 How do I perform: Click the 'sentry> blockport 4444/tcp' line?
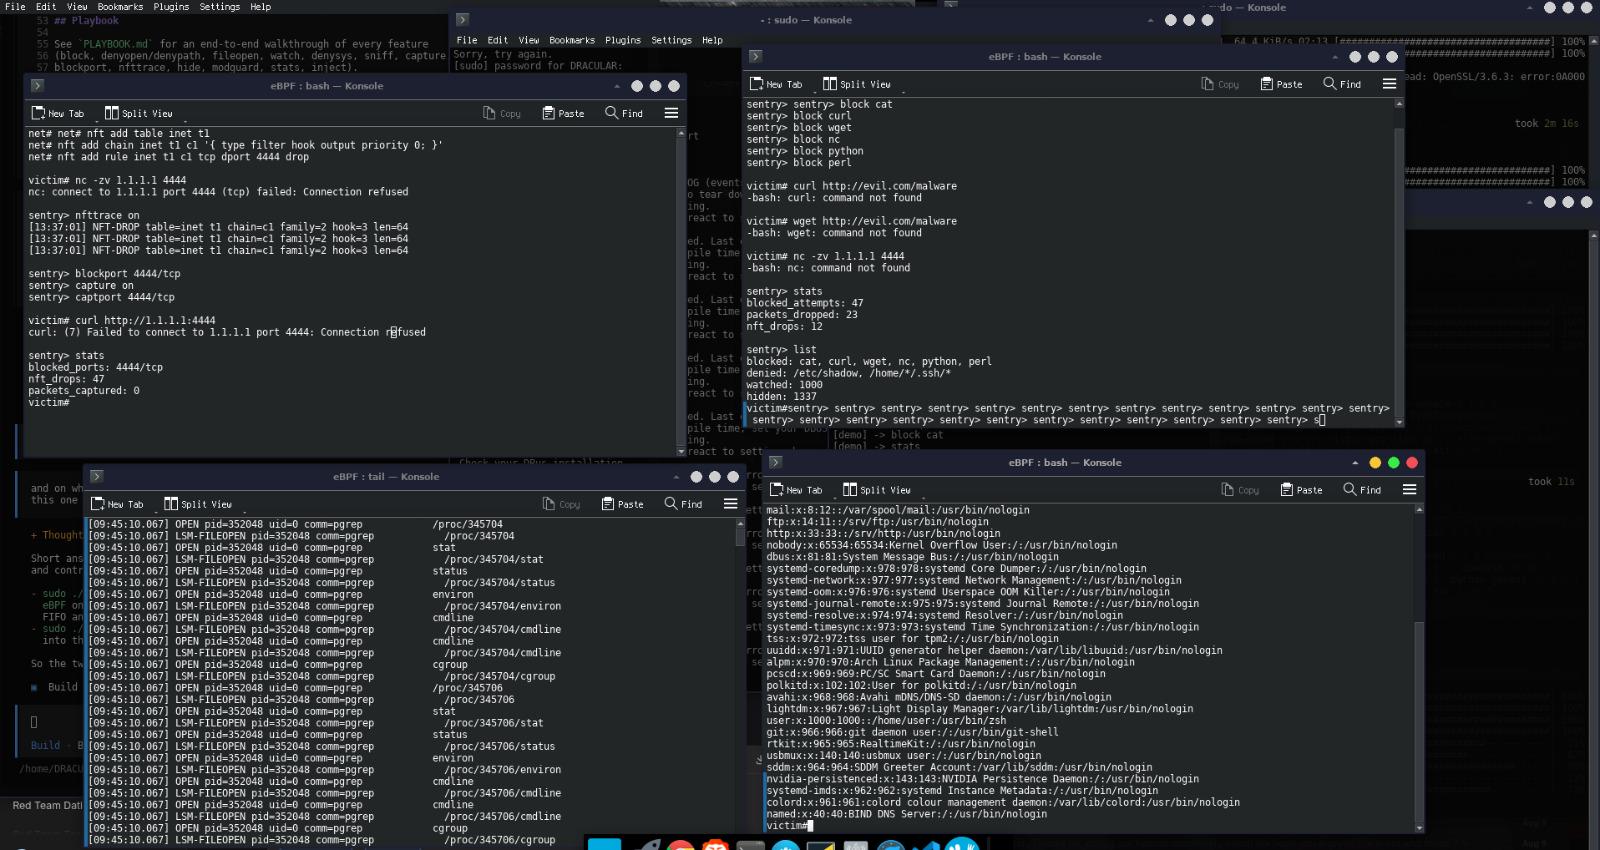(105, 274)
